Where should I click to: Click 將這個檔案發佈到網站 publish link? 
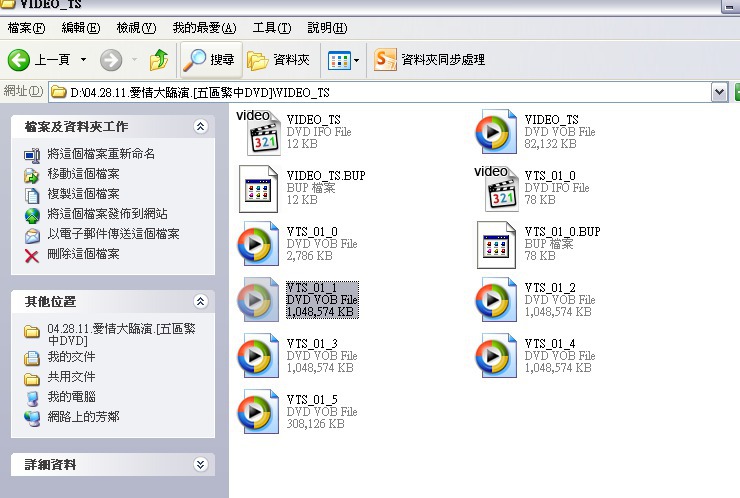(x=107, y=214)
